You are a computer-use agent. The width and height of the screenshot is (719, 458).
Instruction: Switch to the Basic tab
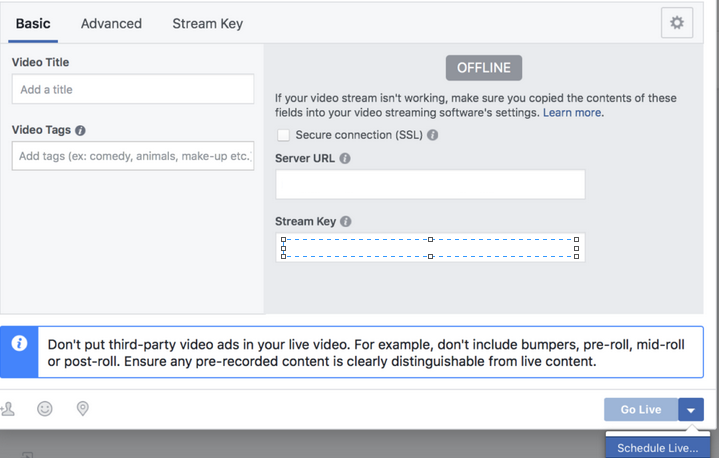click(33, 23)
